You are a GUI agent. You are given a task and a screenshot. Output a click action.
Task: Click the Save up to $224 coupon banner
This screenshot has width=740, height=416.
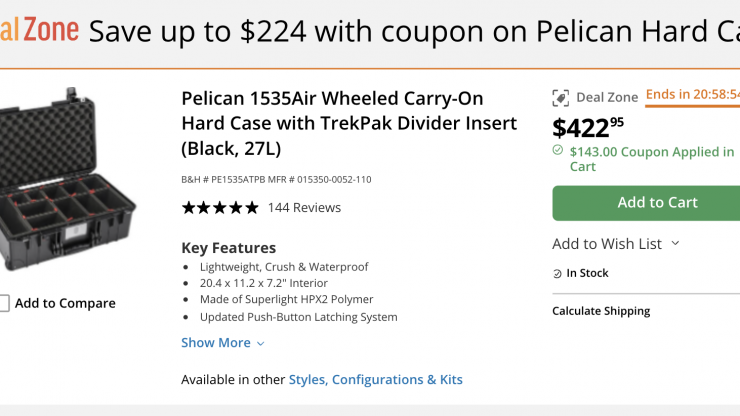pyautogui.click(x=410, y=31)
